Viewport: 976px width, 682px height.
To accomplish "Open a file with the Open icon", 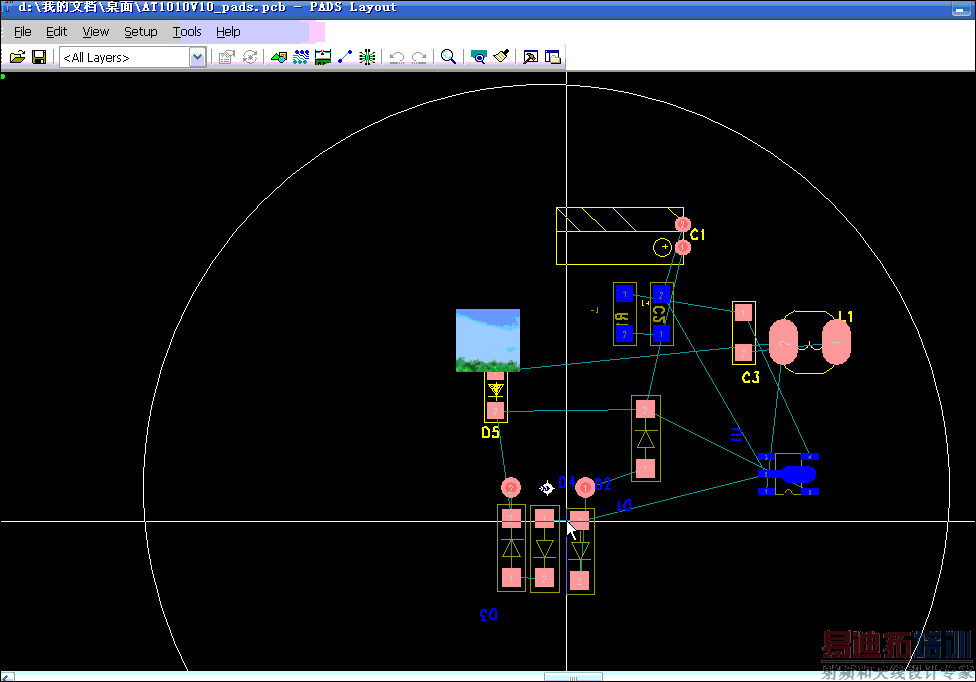I will point(17,57).
